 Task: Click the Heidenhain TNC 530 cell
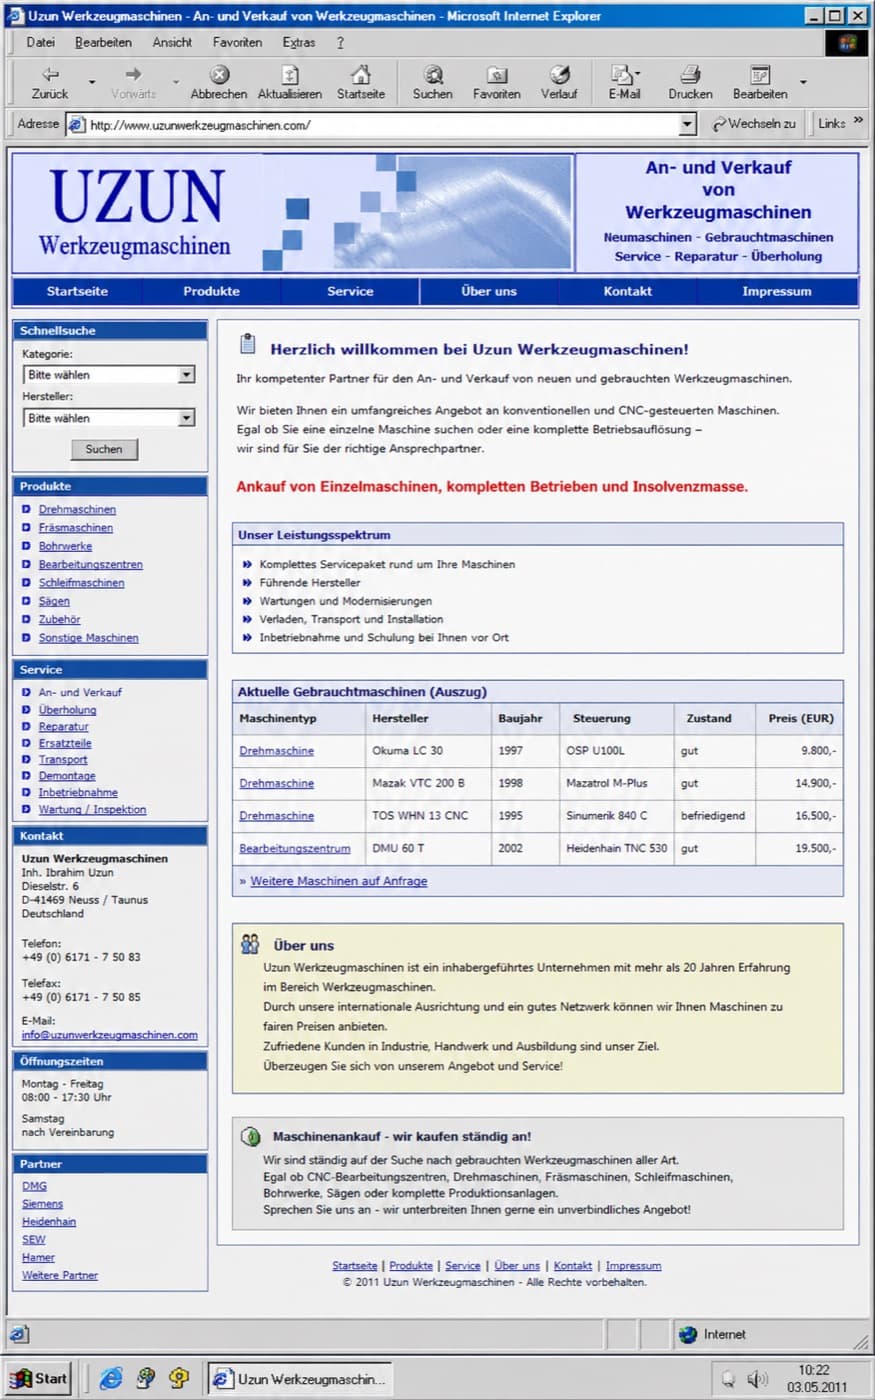click(x=616, y=848)
